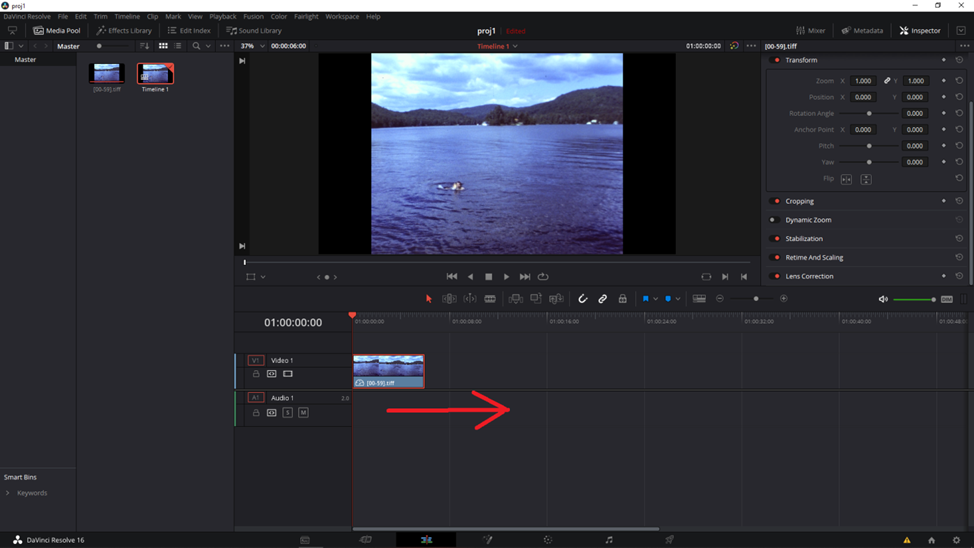Activate the Dynamic Trim Mode tool
The image size is (974, 548).
tap(470, 299)
